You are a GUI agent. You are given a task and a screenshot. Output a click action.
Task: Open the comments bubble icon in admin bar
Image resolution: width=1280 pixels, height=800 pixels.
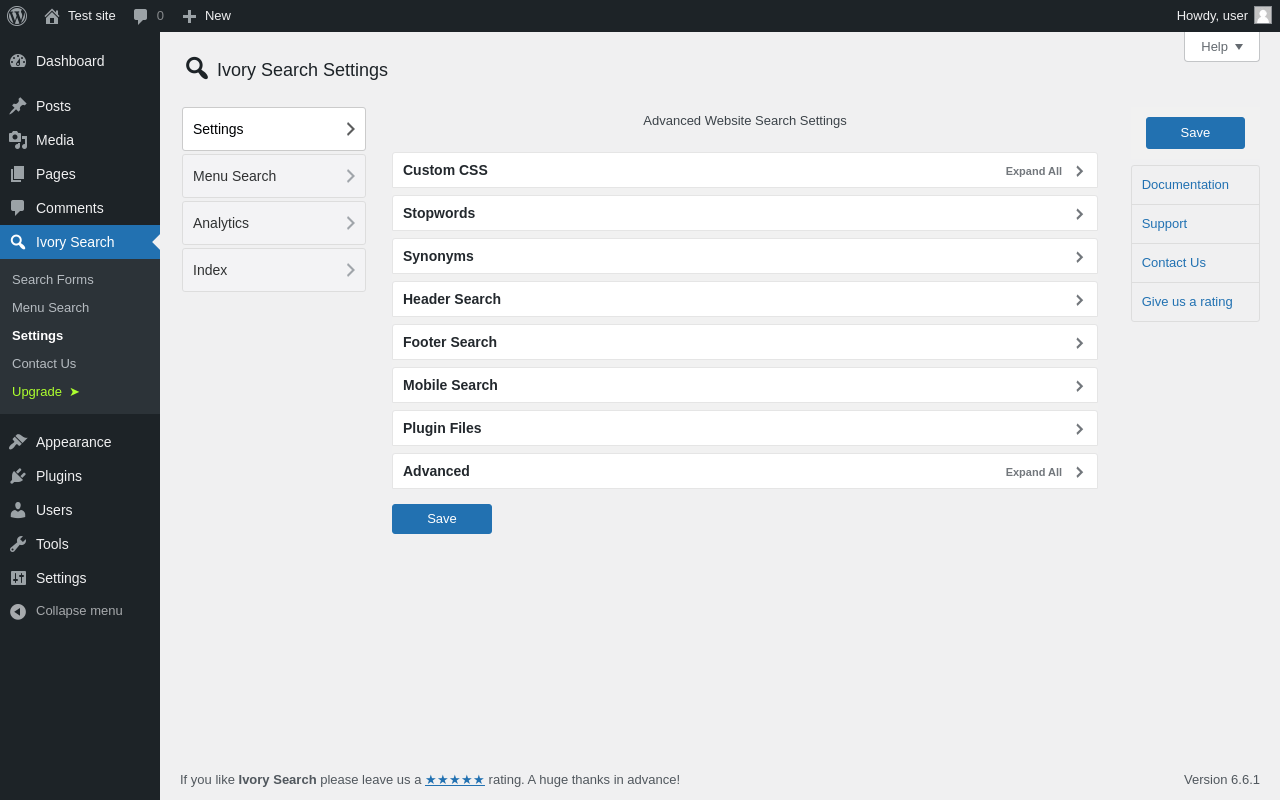(x=141, y=16)
